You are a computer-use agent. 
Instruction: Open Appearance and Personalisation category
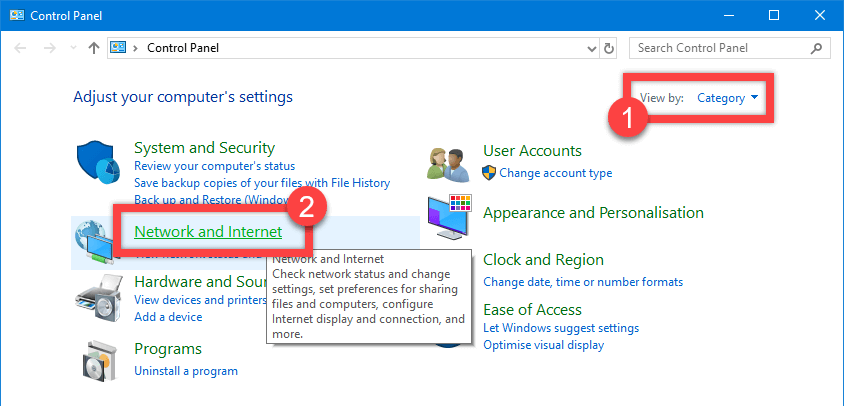point(593,213)
